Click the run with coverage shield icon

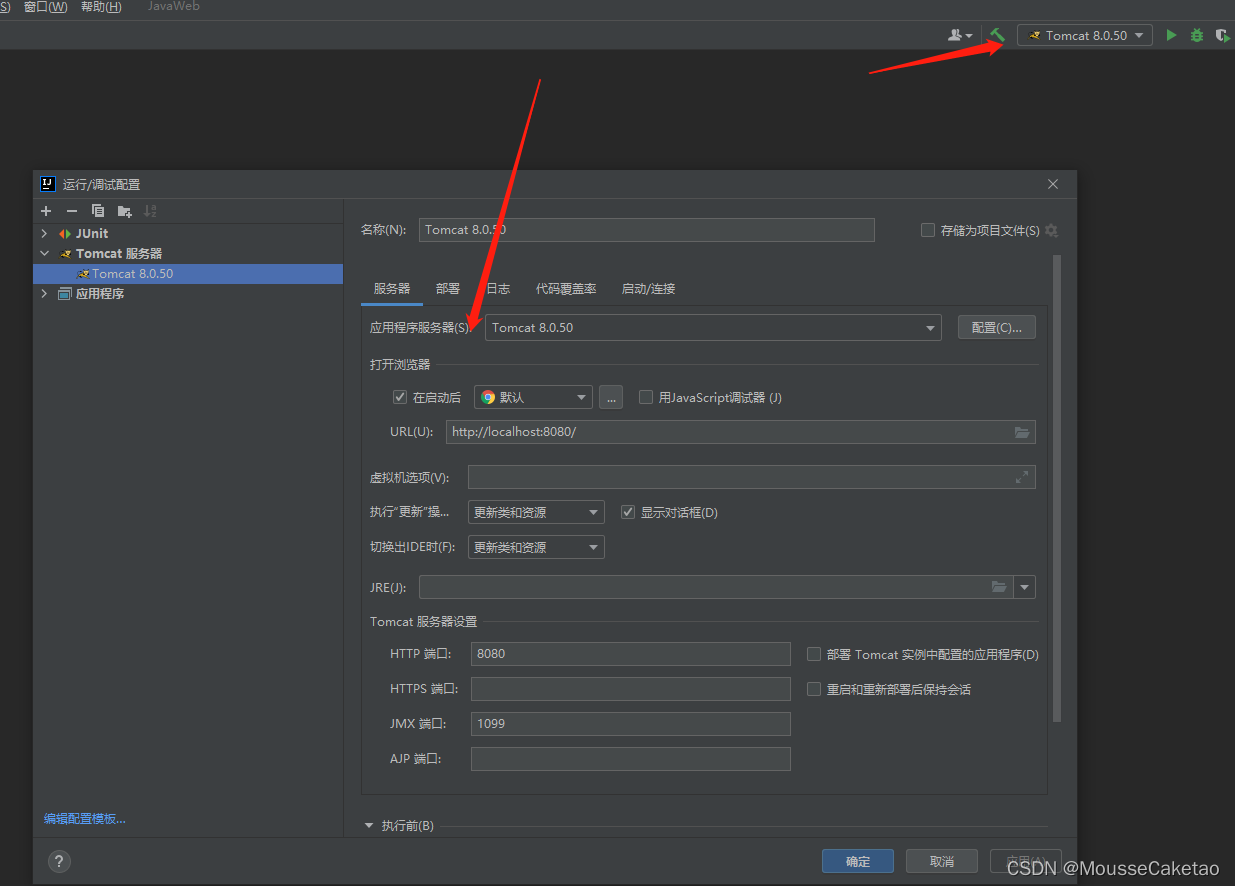tap(1222, 35)
